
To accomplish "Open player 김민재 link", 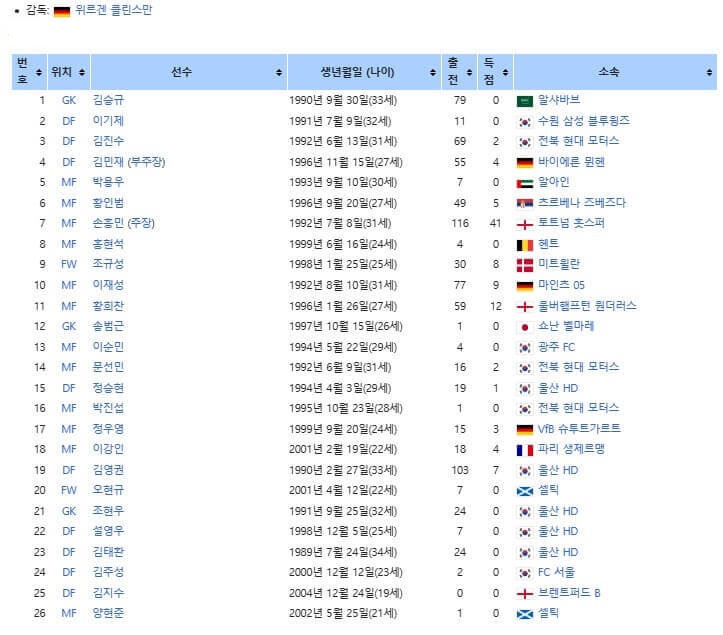I will coord(108,162).
